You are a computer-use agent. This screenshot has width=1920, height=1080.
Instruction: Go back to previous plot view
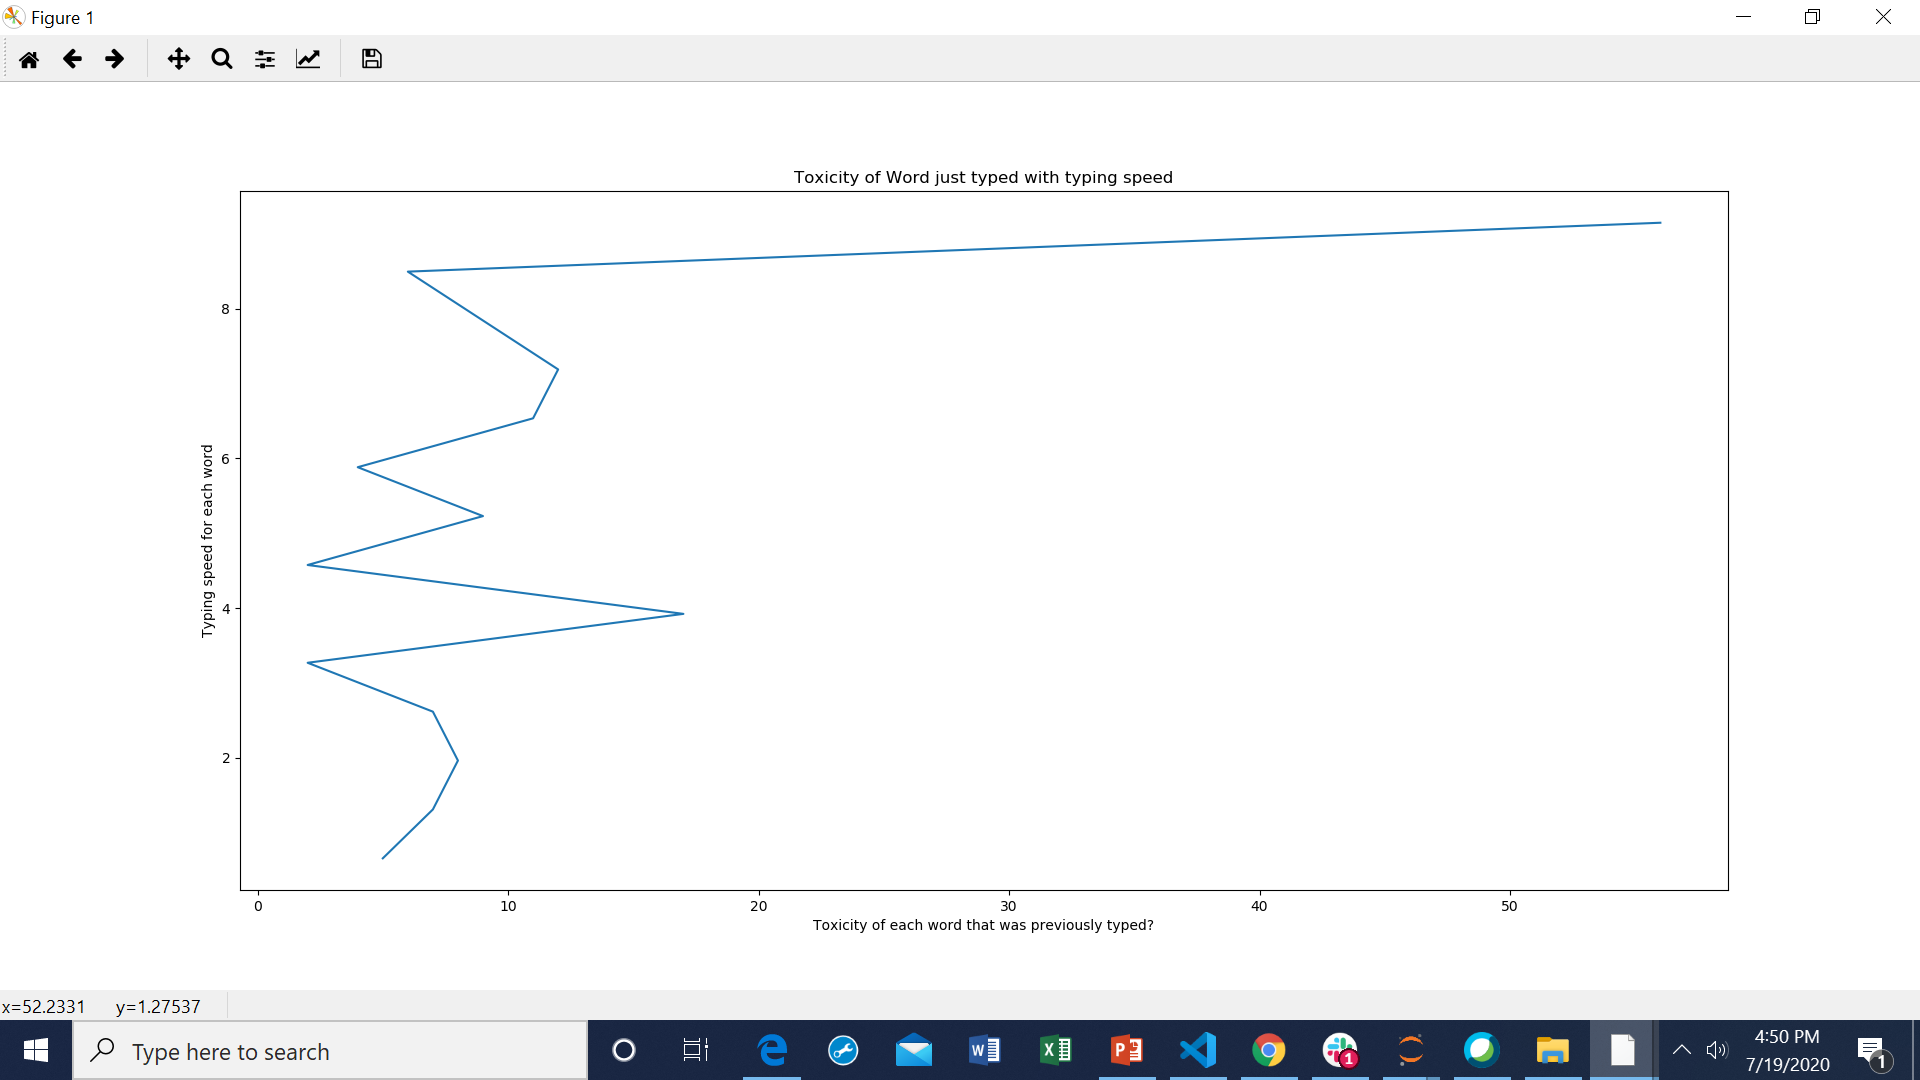coord(72,59)
